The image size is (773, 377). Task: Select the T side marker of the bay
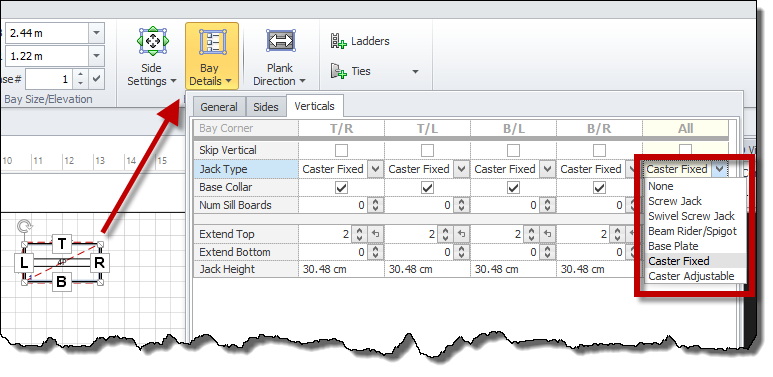pos(62,243)
